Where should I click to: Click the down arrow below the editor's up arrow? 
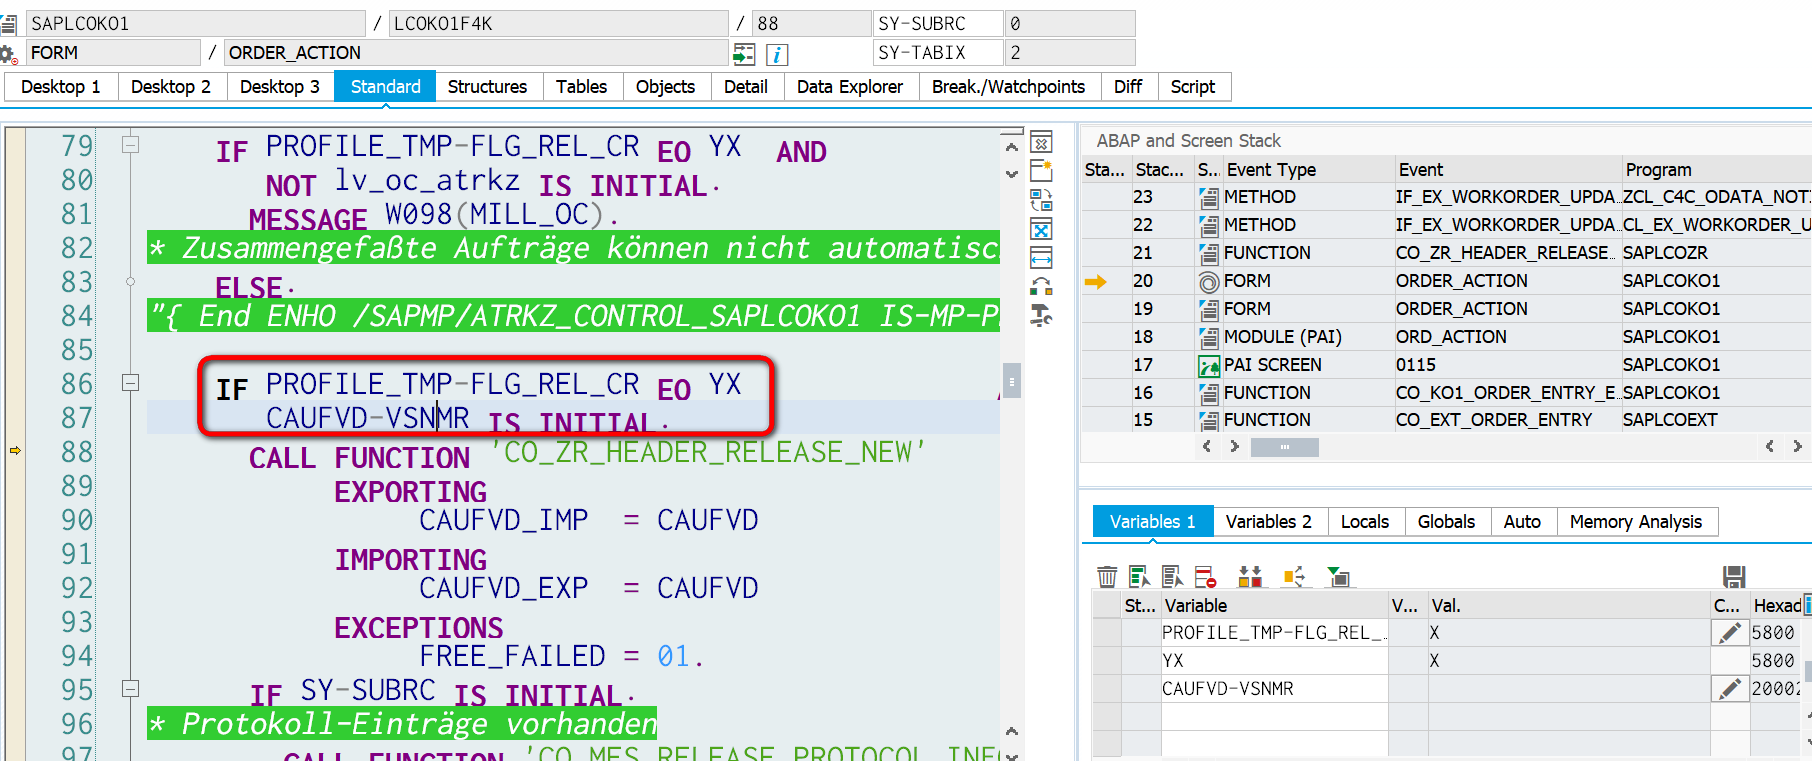tap(1011, 173)
